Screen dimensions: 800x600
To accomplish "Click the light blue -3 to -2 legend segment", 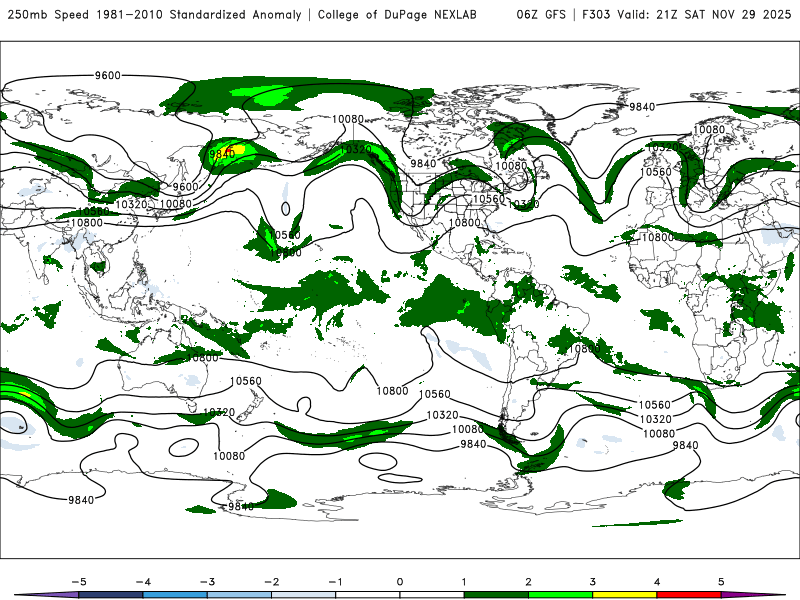I will click(239, 595).
